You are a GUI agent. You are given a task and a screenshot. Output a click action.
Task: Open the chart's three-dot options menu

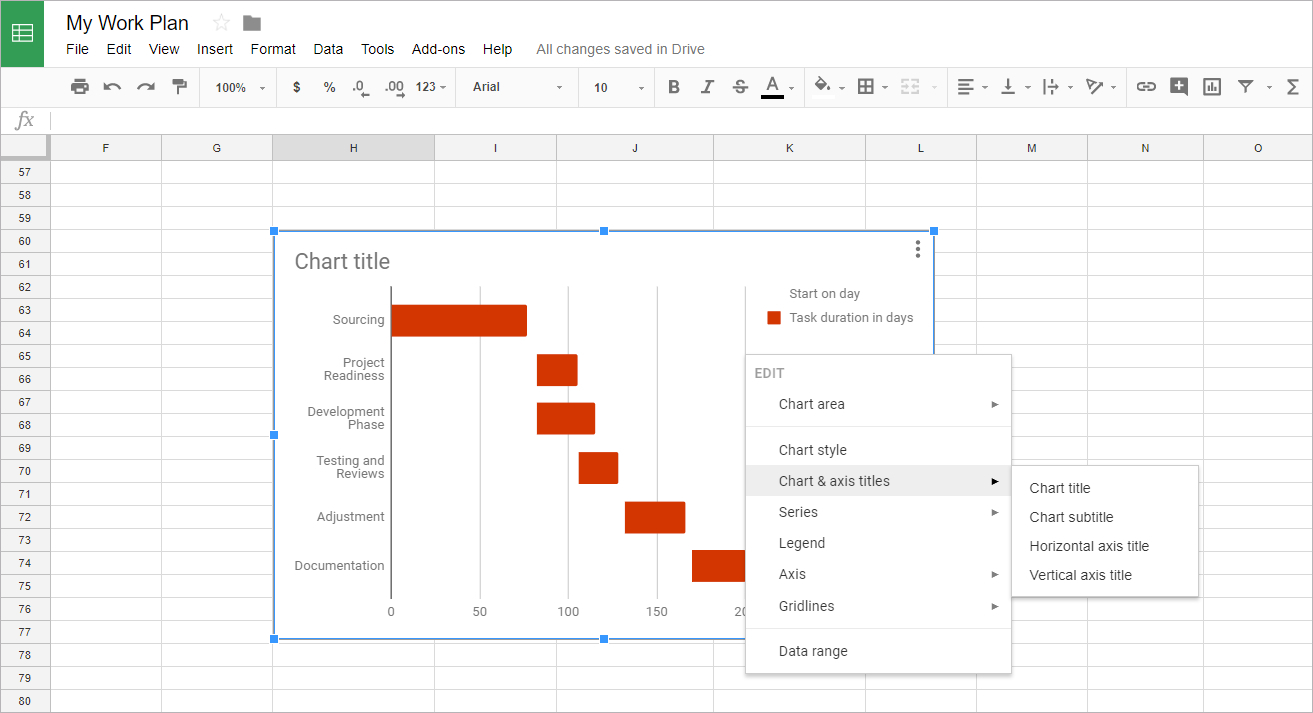917,250
